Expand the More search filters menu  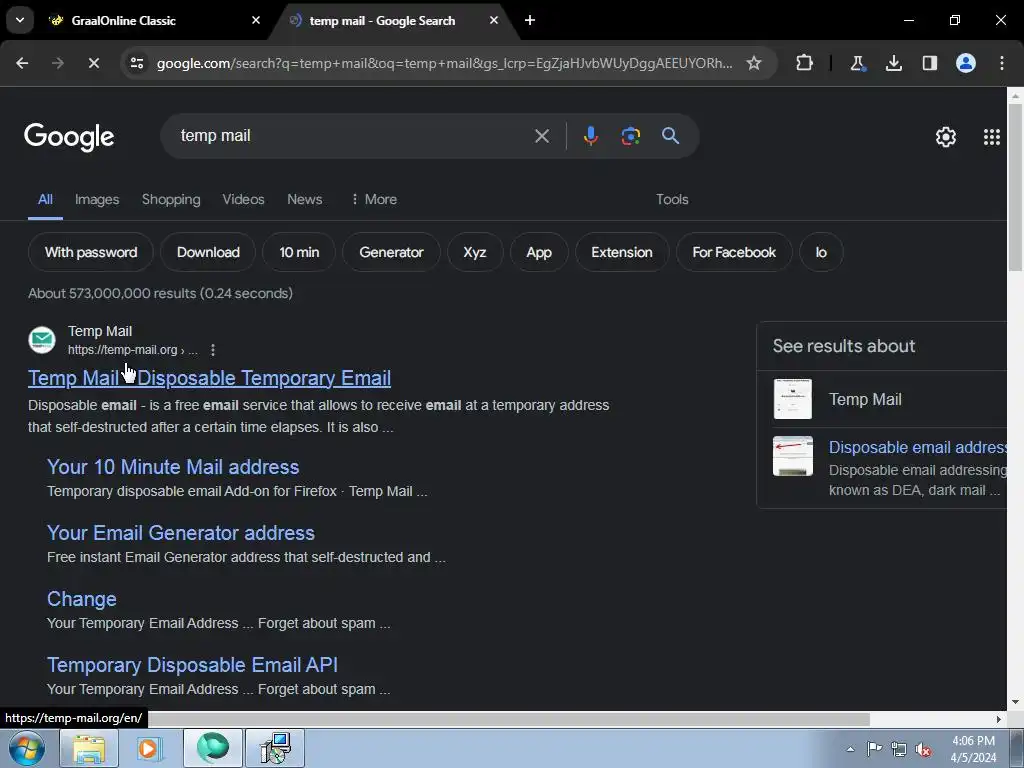[x=374, y=199]
